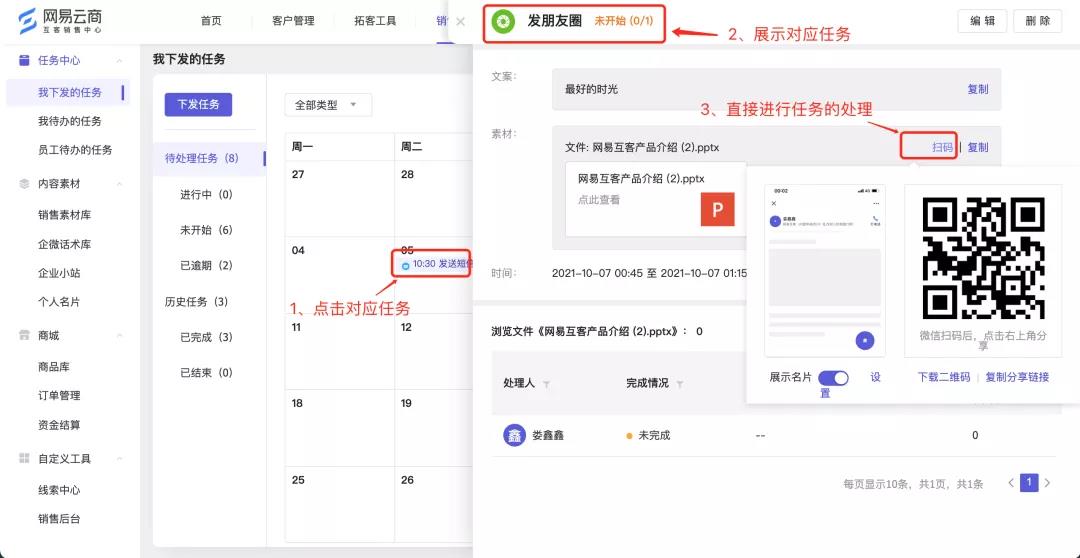Click the 10:30 发送短信 calendar task

coord(436,264)
